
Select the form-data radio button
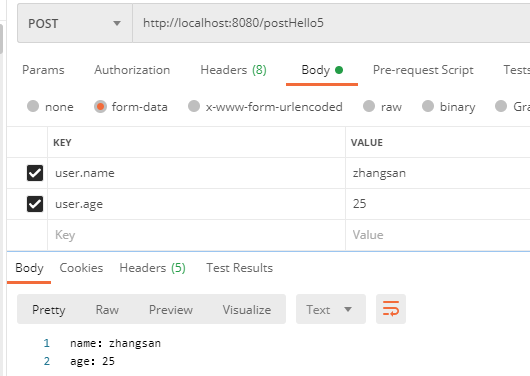[x=100, y=106]
